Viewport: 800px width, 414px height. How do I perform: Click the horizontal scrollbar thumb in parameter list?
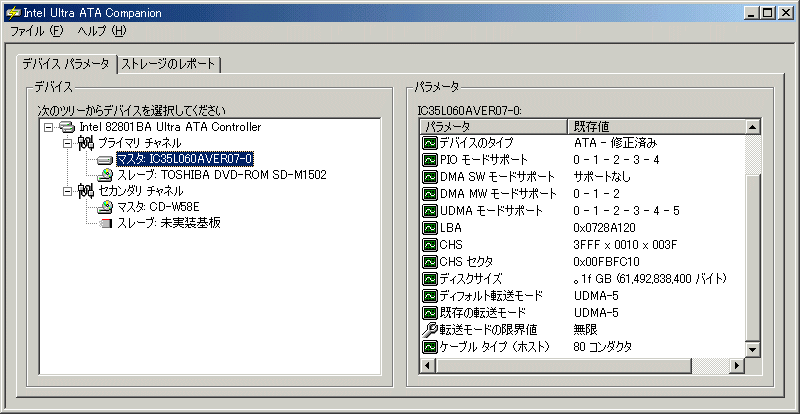(562, 366)
